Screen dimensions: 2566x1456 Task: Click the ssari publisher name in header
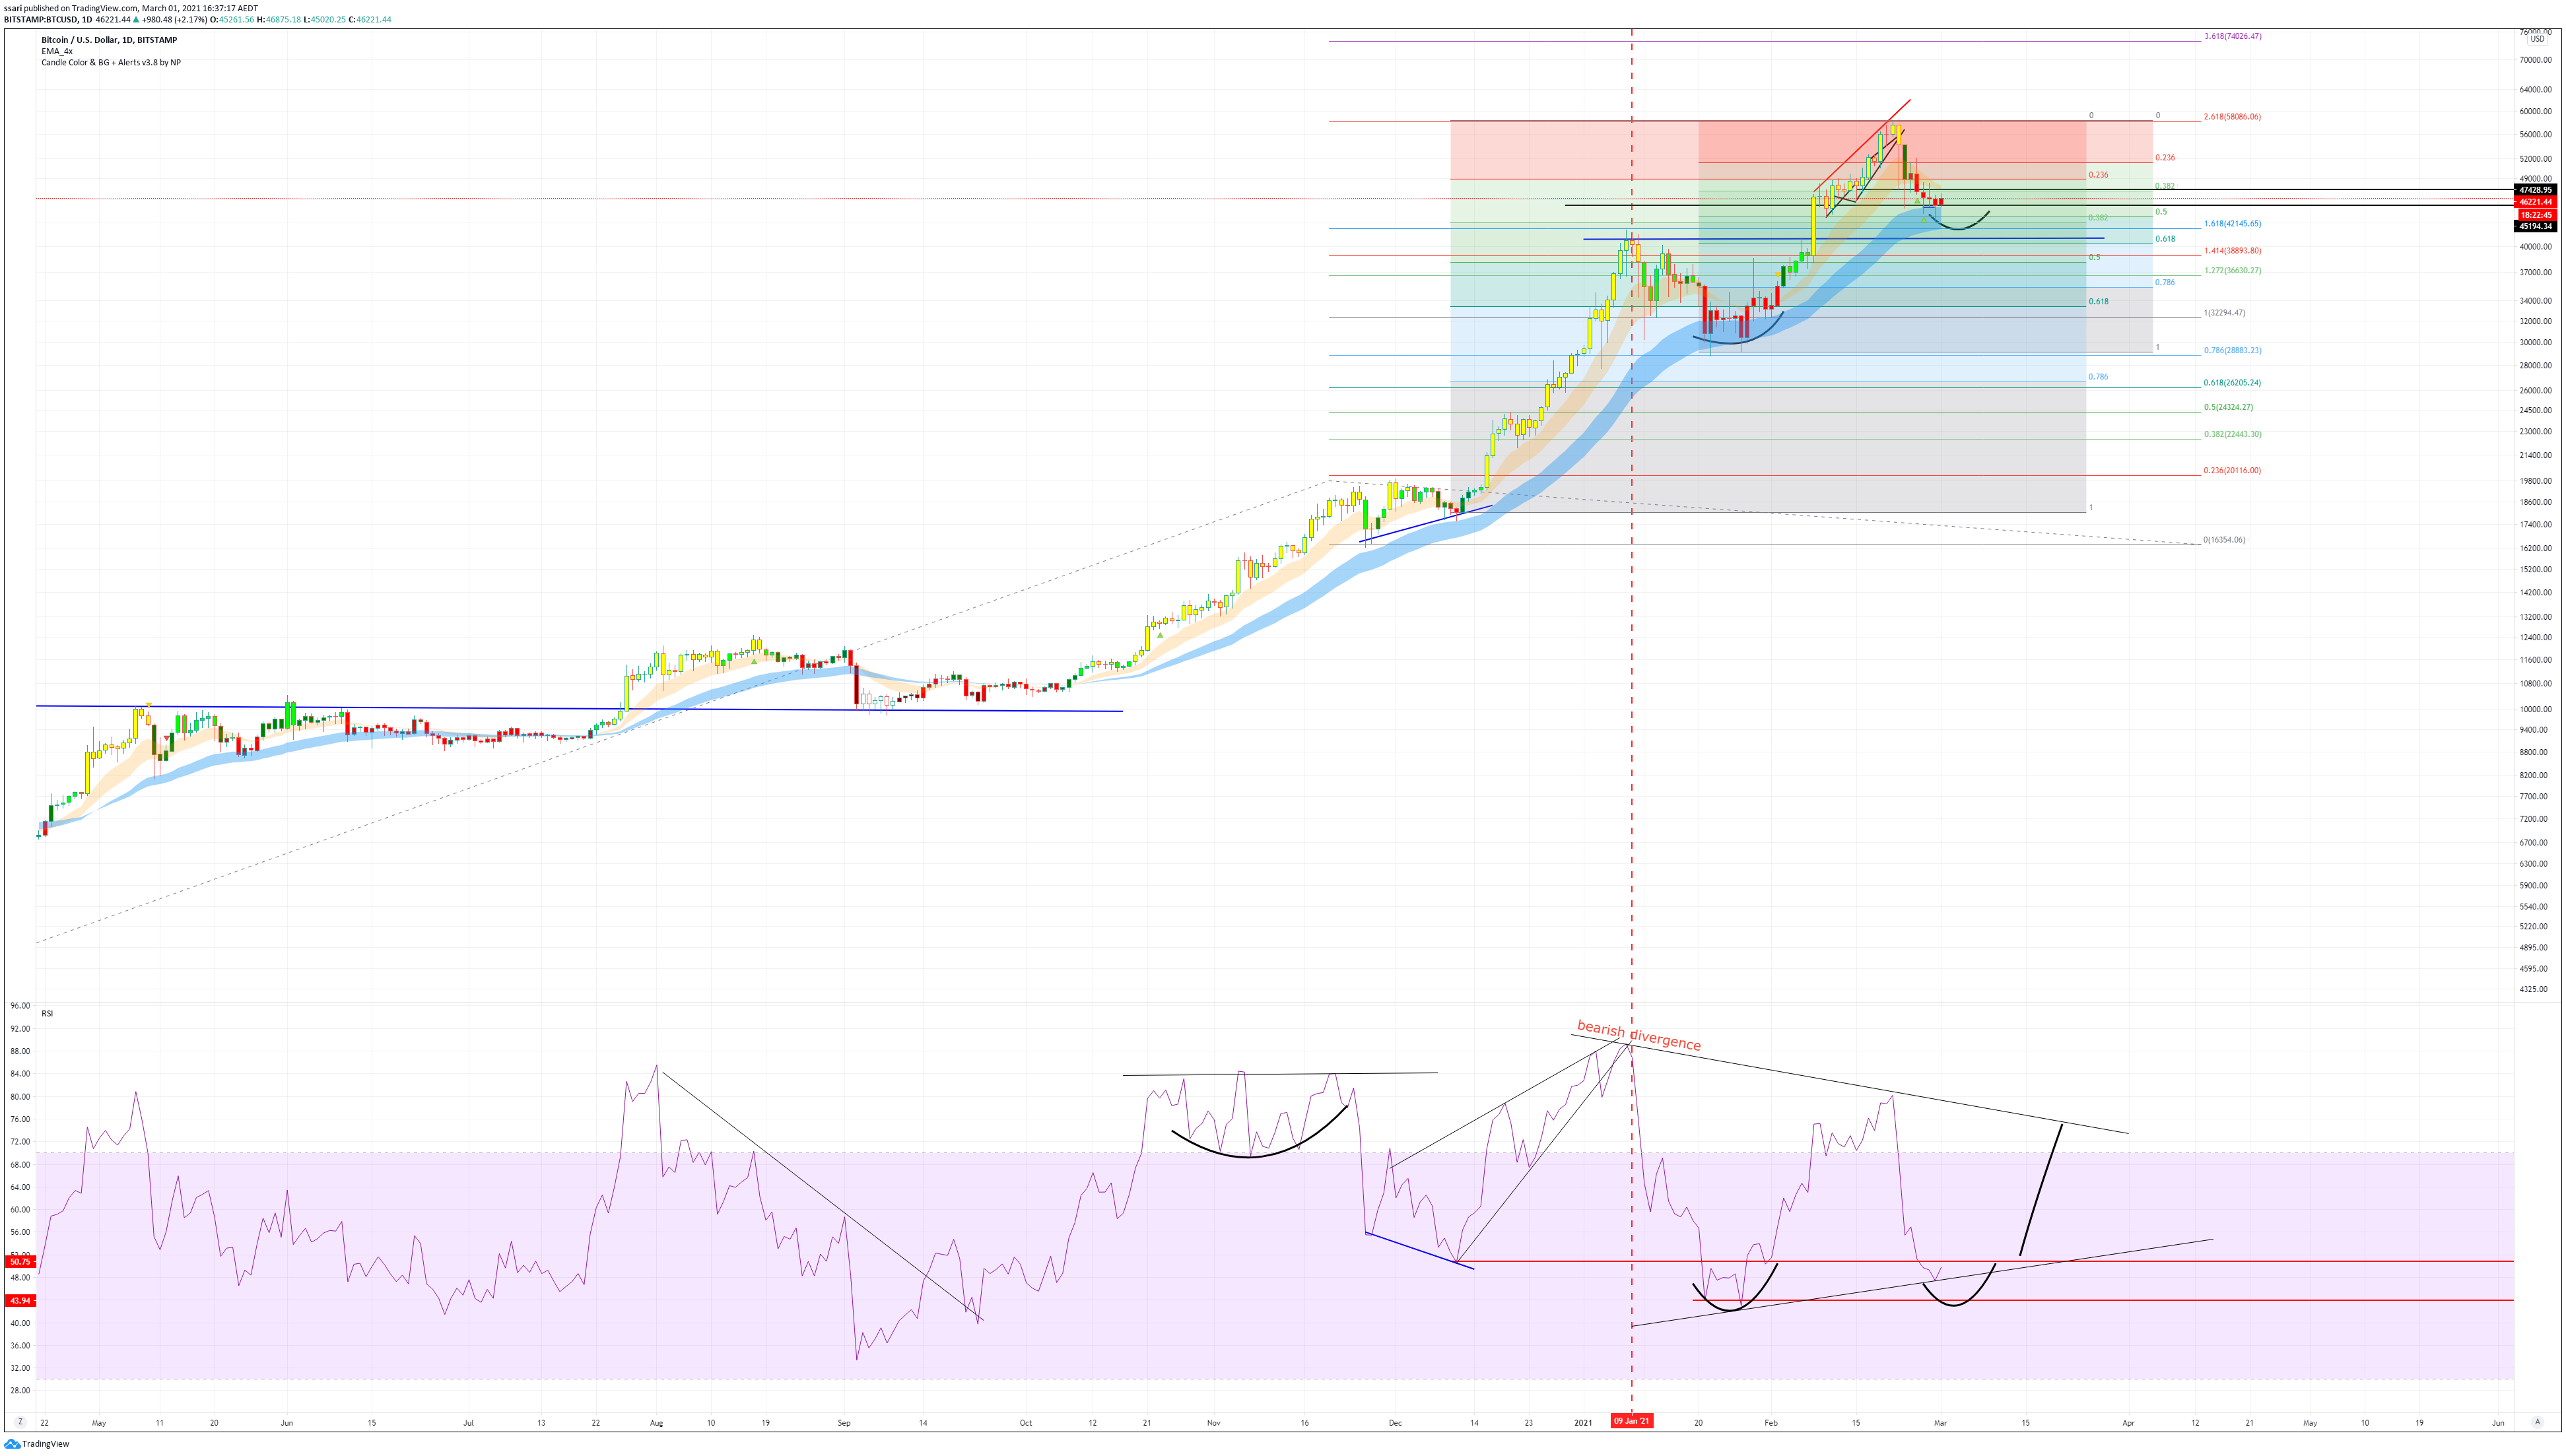(x=13, y=8)
